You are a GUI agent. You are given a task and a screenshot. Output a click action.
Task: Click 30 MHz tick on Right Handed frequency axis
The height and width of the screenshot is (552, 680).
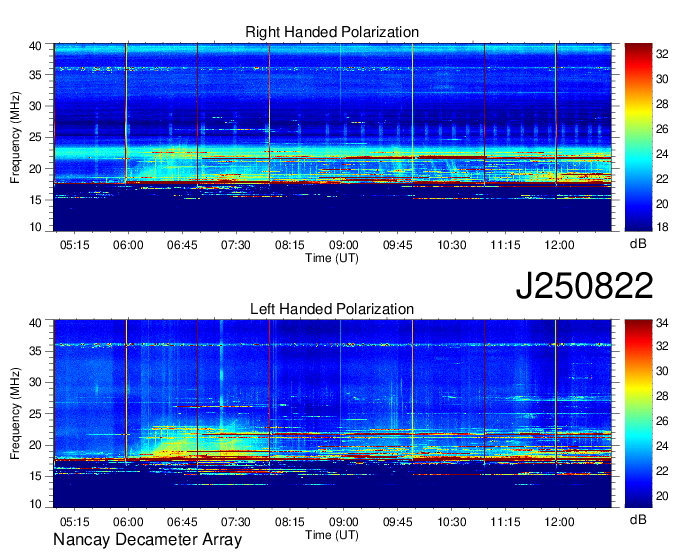point(36,106)
